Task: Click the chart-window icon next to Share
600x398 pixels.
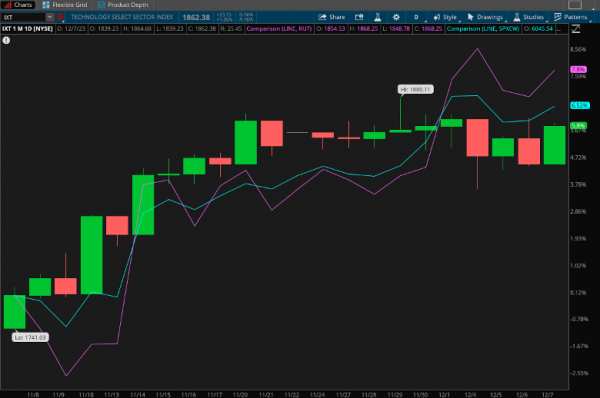Action: coord(359,17)
